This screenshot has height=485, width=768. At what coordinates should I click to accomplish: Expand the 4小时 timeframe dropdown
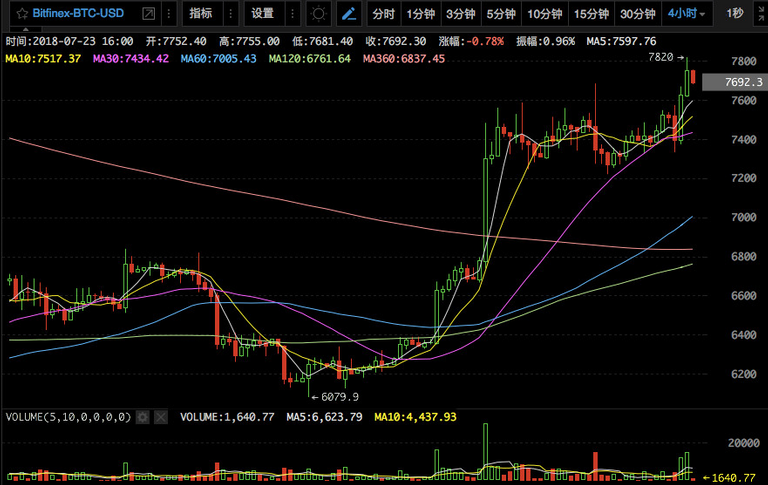(687, 13)
